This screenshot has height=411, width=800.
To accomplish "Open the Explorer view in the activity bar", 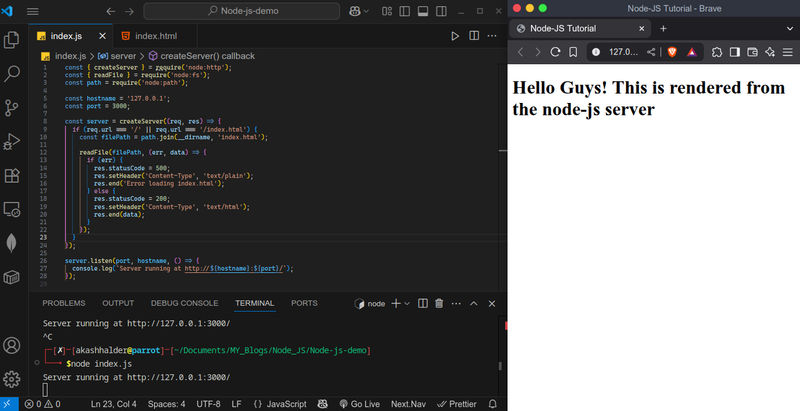I will tap(11, 40).
